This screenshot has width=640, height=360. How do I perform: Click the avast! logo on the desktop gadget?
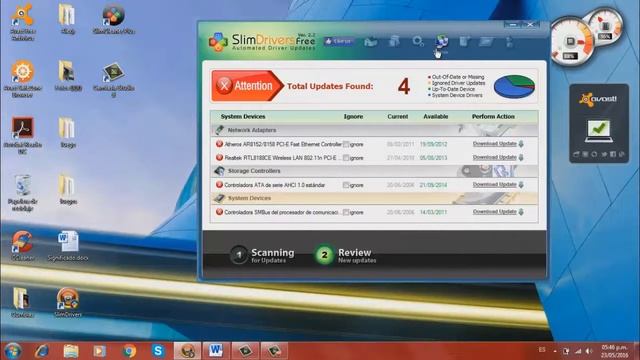click(598, 99)
